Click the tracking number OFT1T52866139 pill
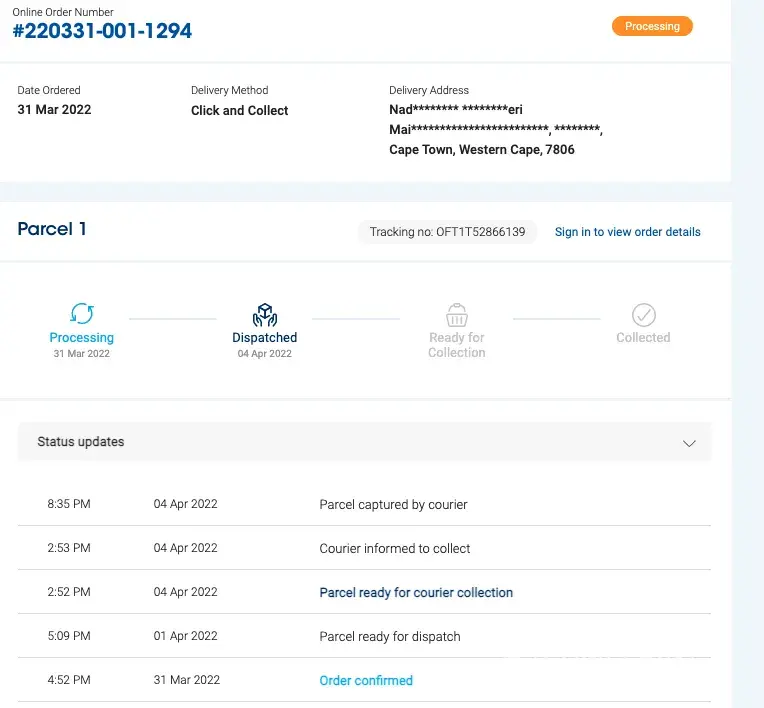764x708 pixels. click(447, 232)
